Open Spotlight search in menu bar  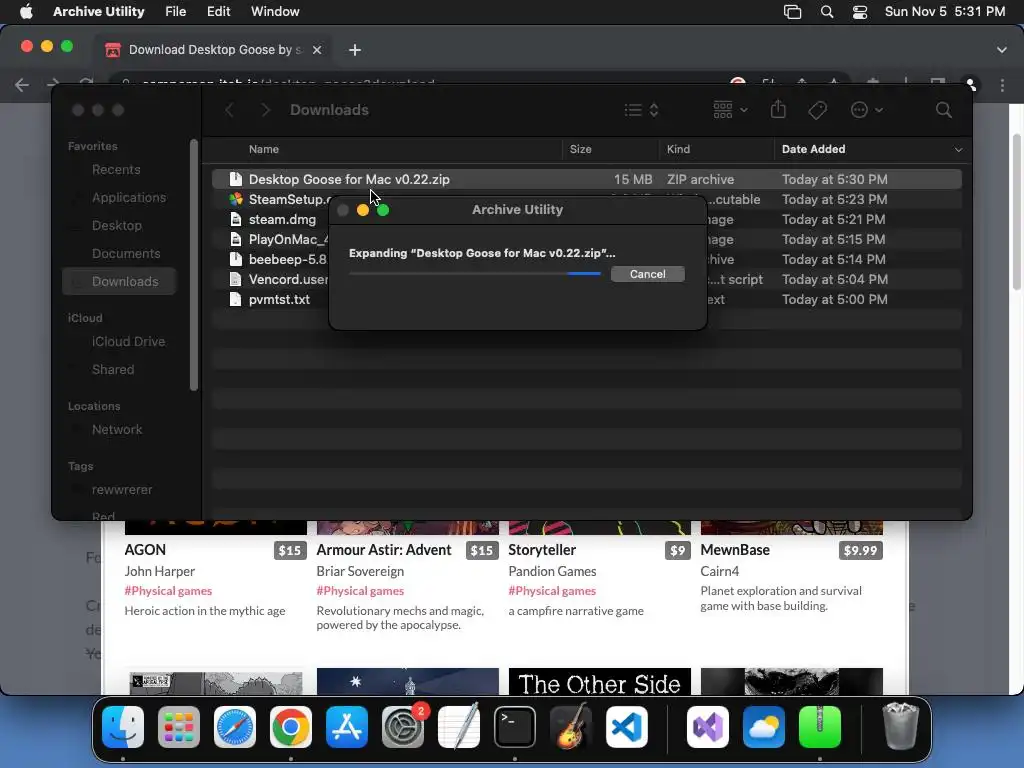[827, 12]
